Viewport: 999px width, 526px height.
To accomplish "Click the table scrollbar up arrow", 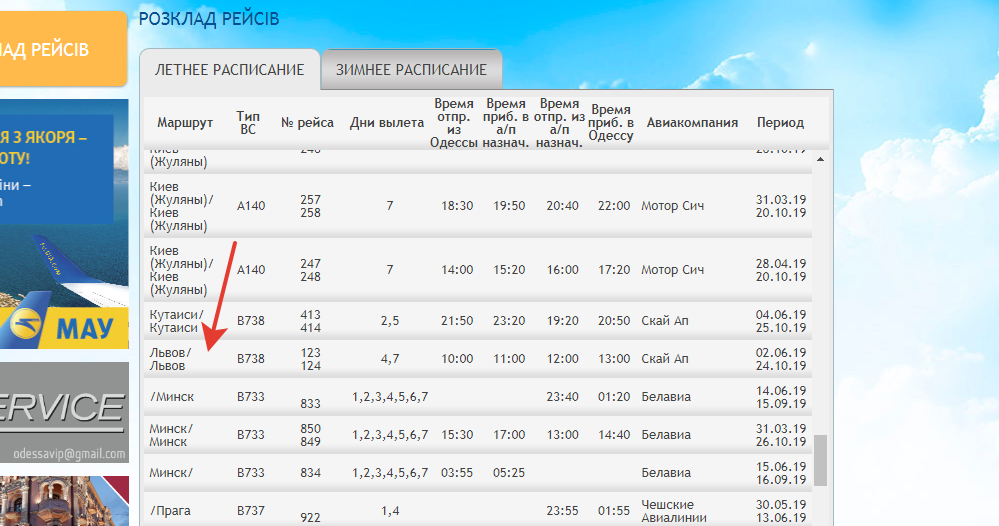I will click(821, 159).
